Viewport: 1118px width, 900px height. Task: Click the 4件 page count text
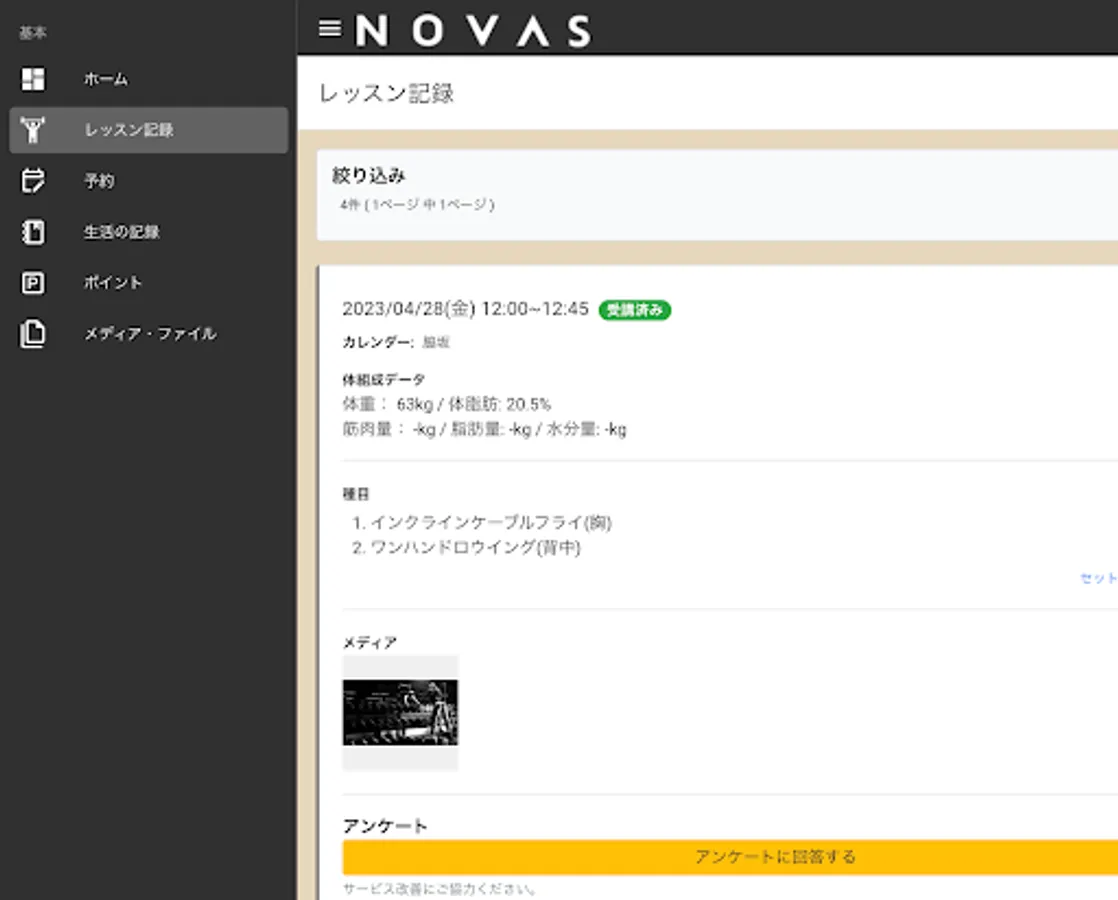(x=417, y=205)
